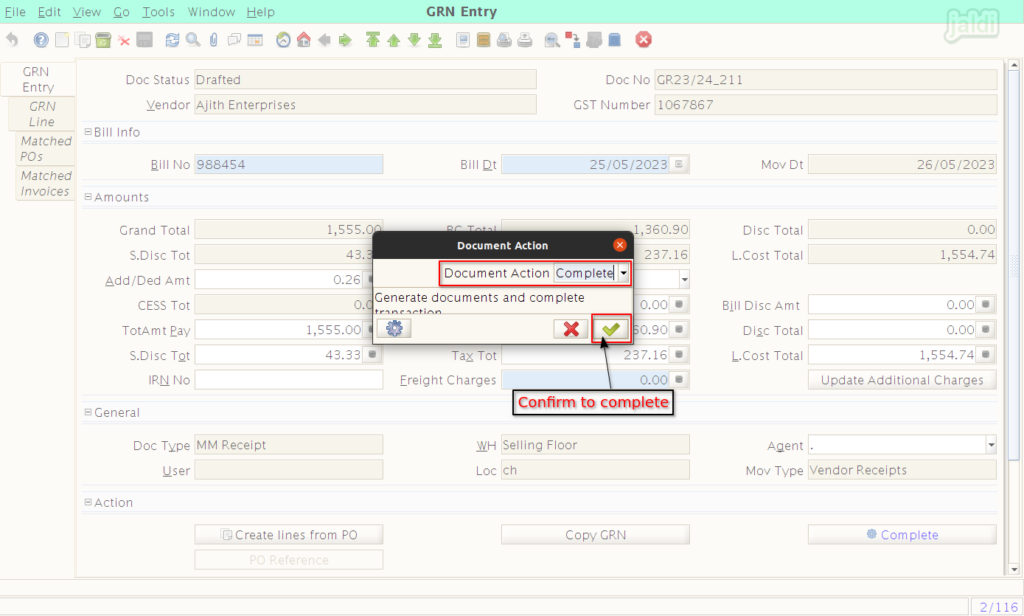Click the Attachment paperclip icon

point(214,40)
